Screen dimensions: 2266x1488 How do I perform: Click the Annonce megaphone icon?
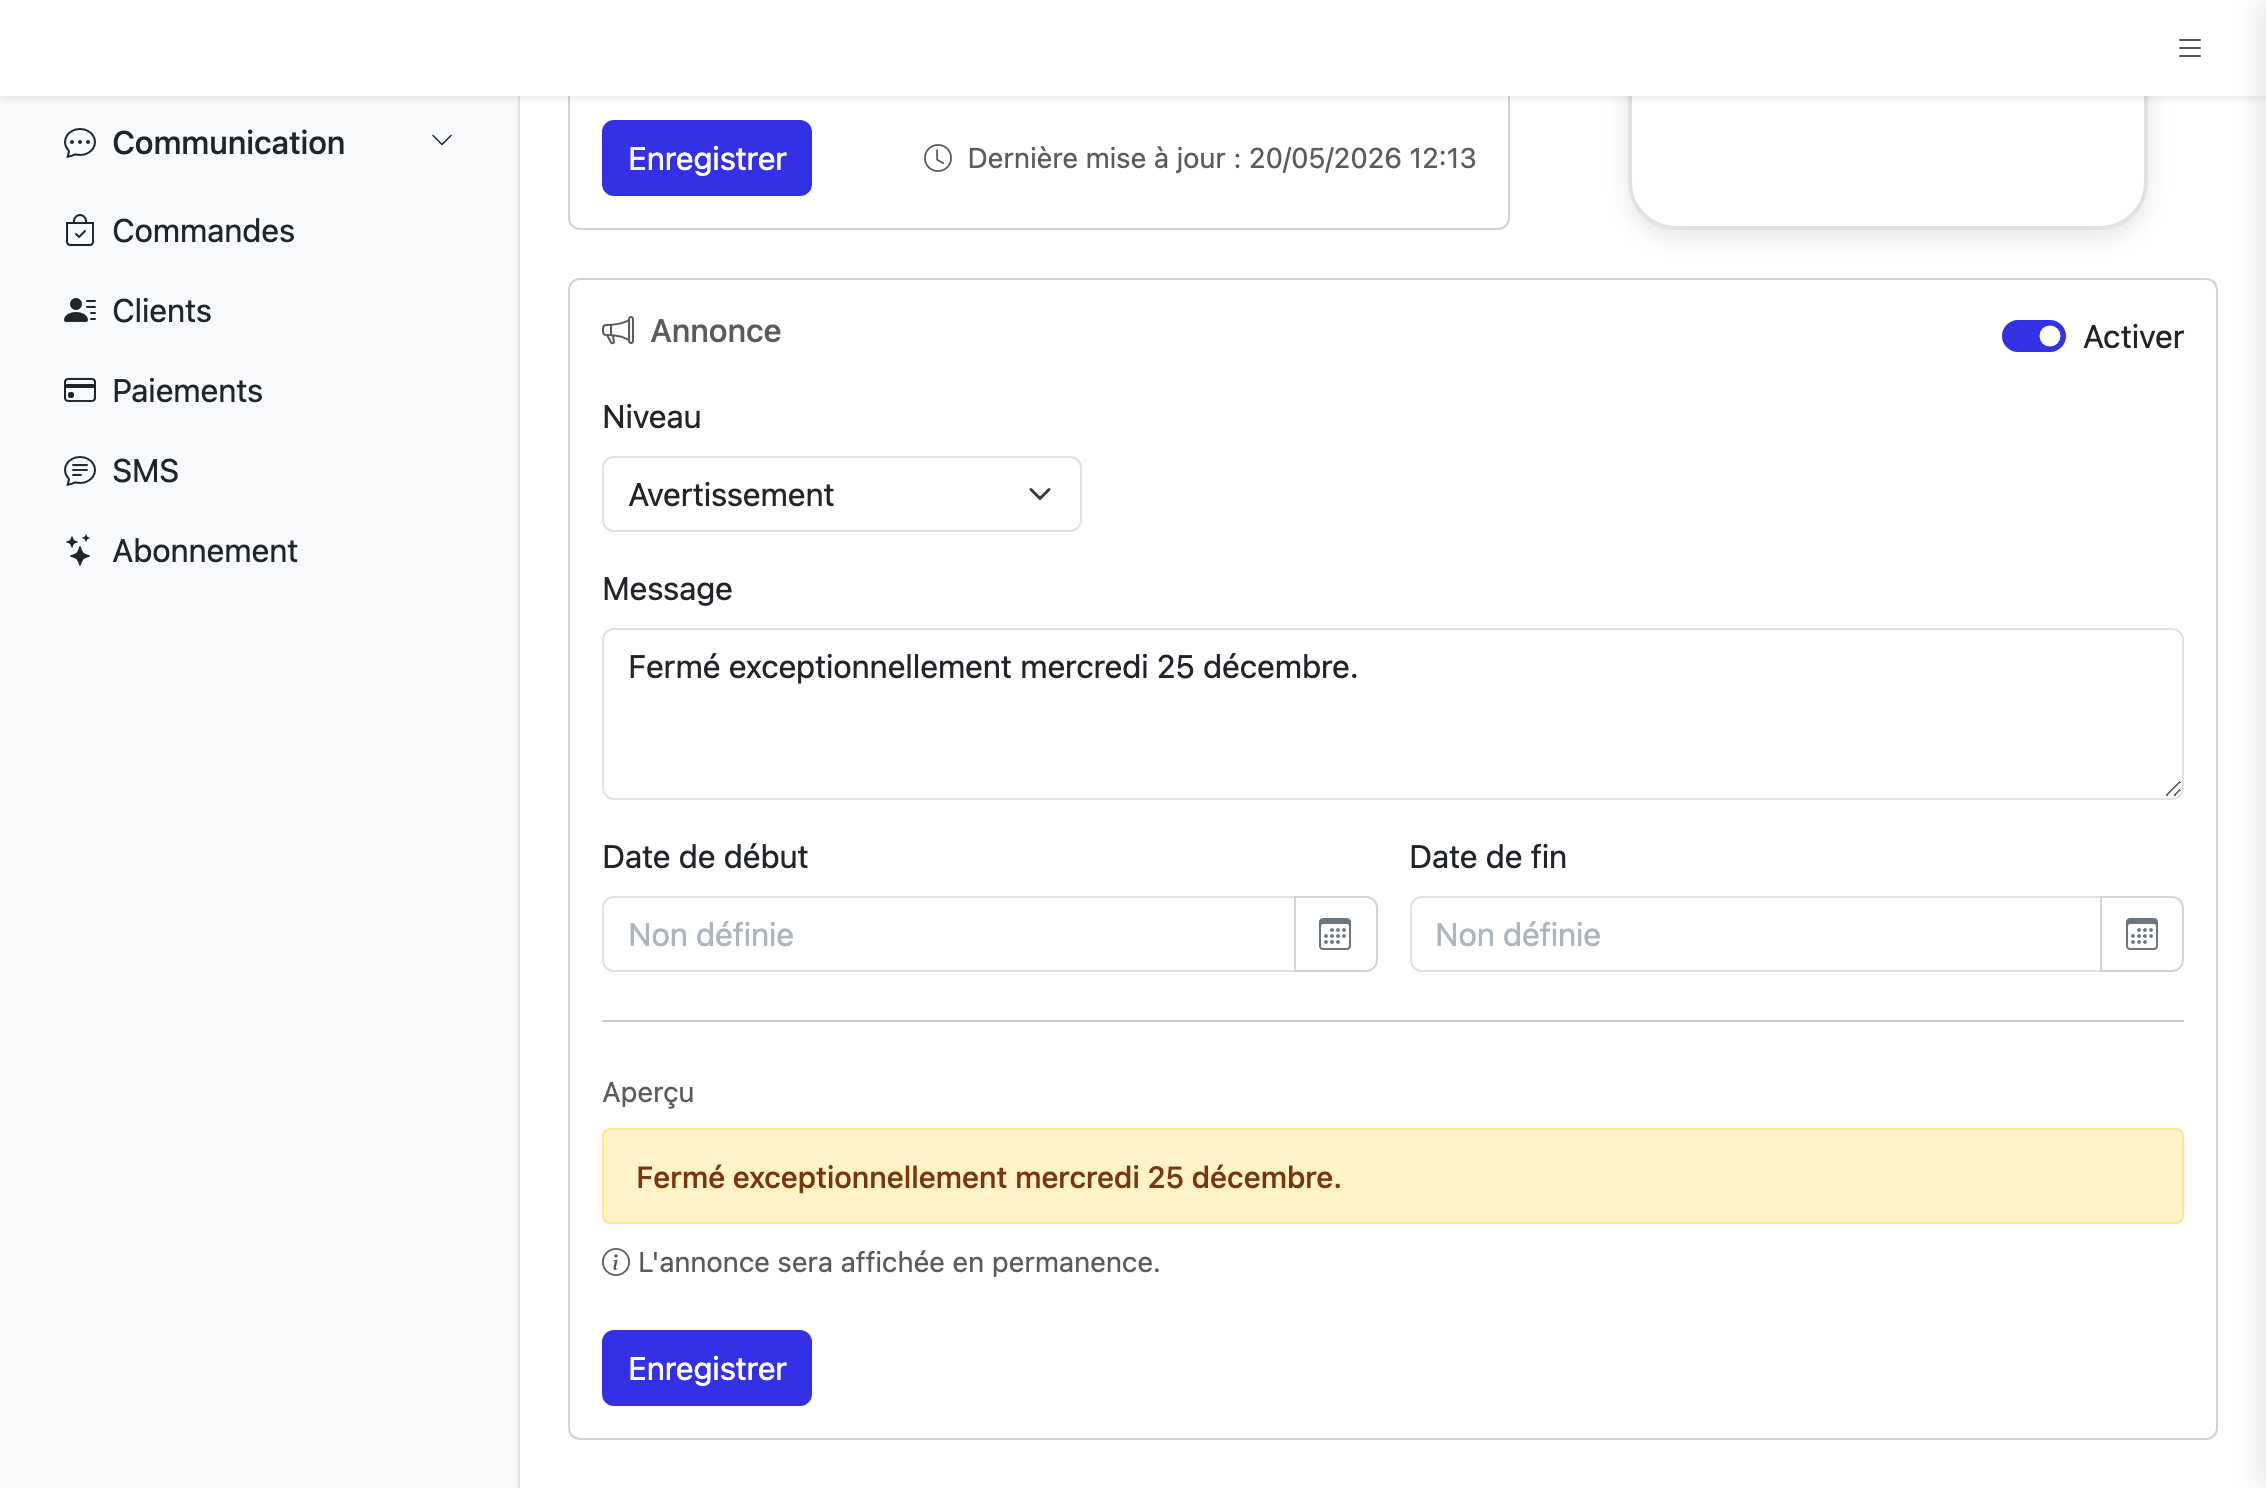coord(618,331)
